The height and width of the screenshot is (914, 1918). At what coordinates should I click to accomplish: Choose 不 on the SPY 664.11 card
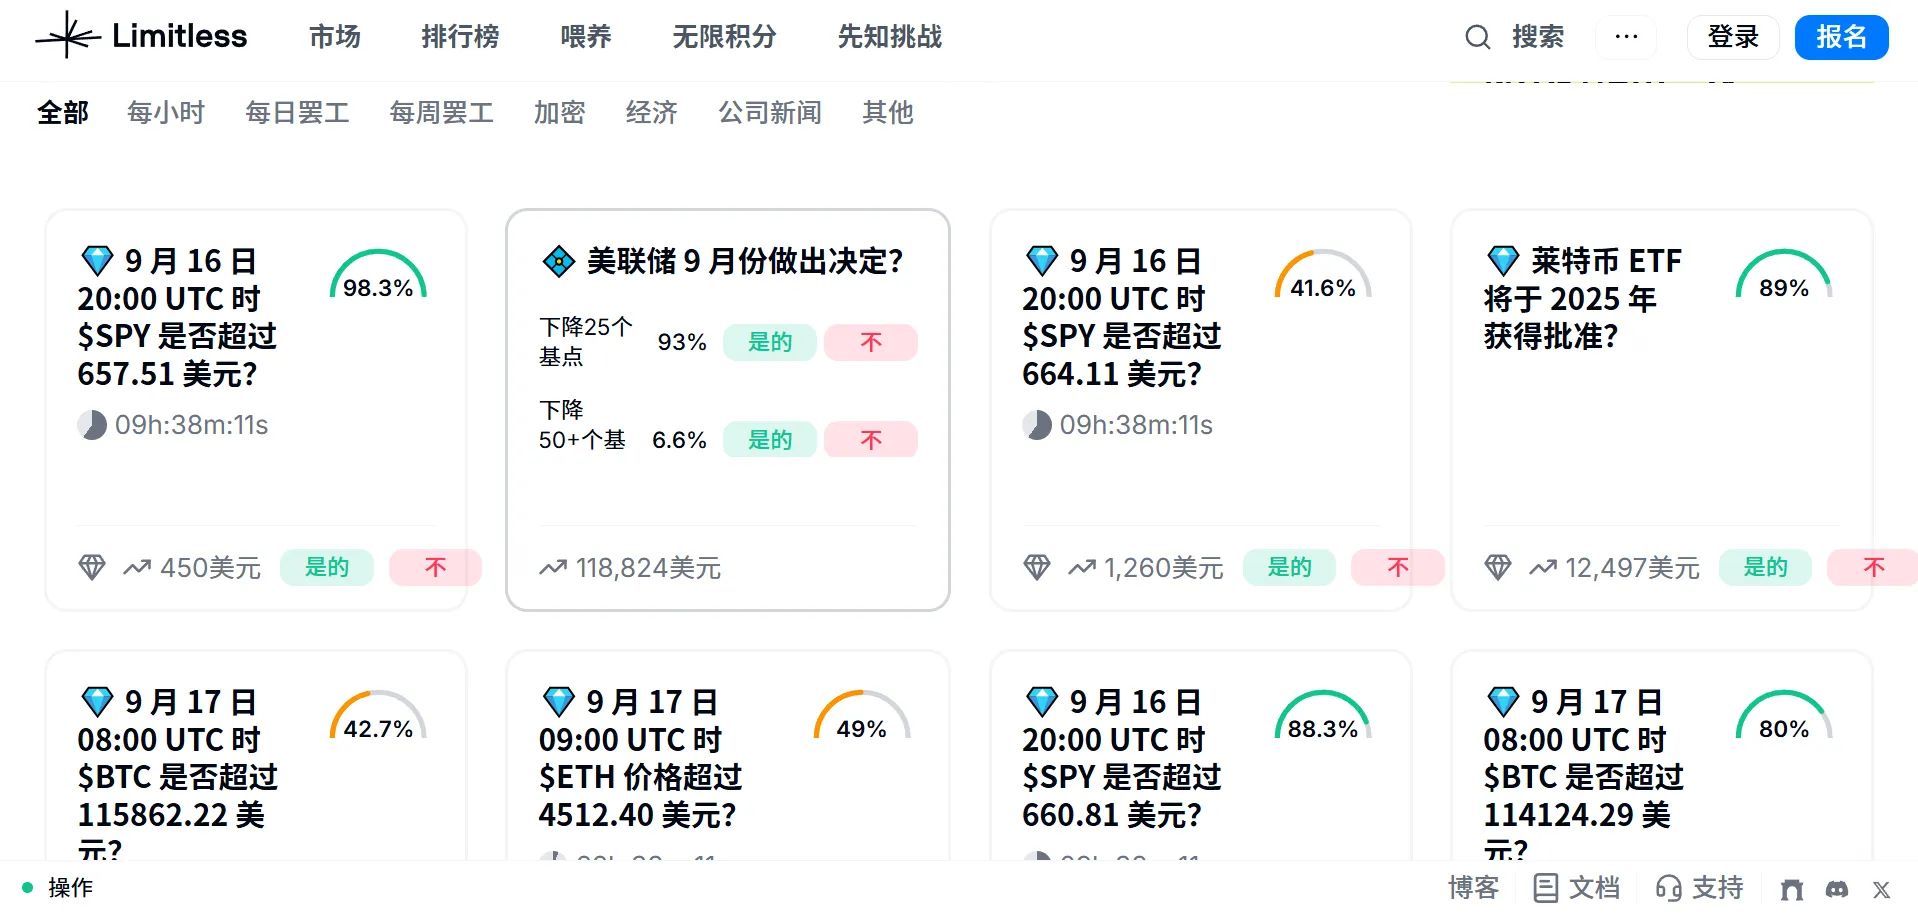pyautogui.click(x=1397, y=567)
